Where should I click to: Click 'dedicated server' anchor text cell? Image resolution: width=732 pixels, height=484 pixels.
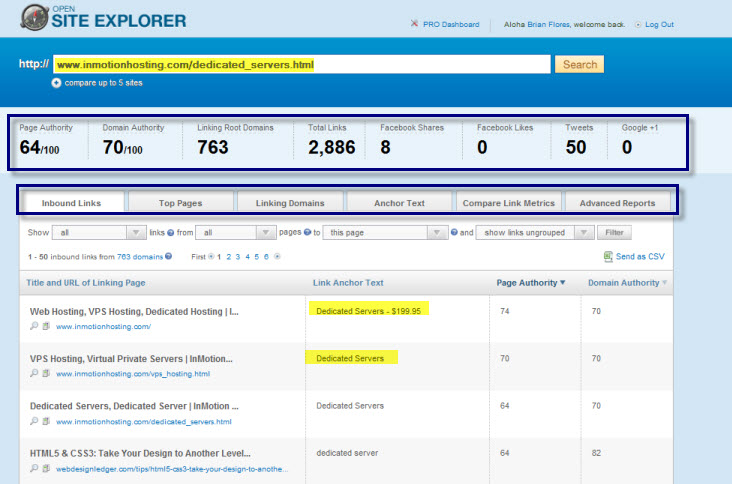click(x=347, y=453)
